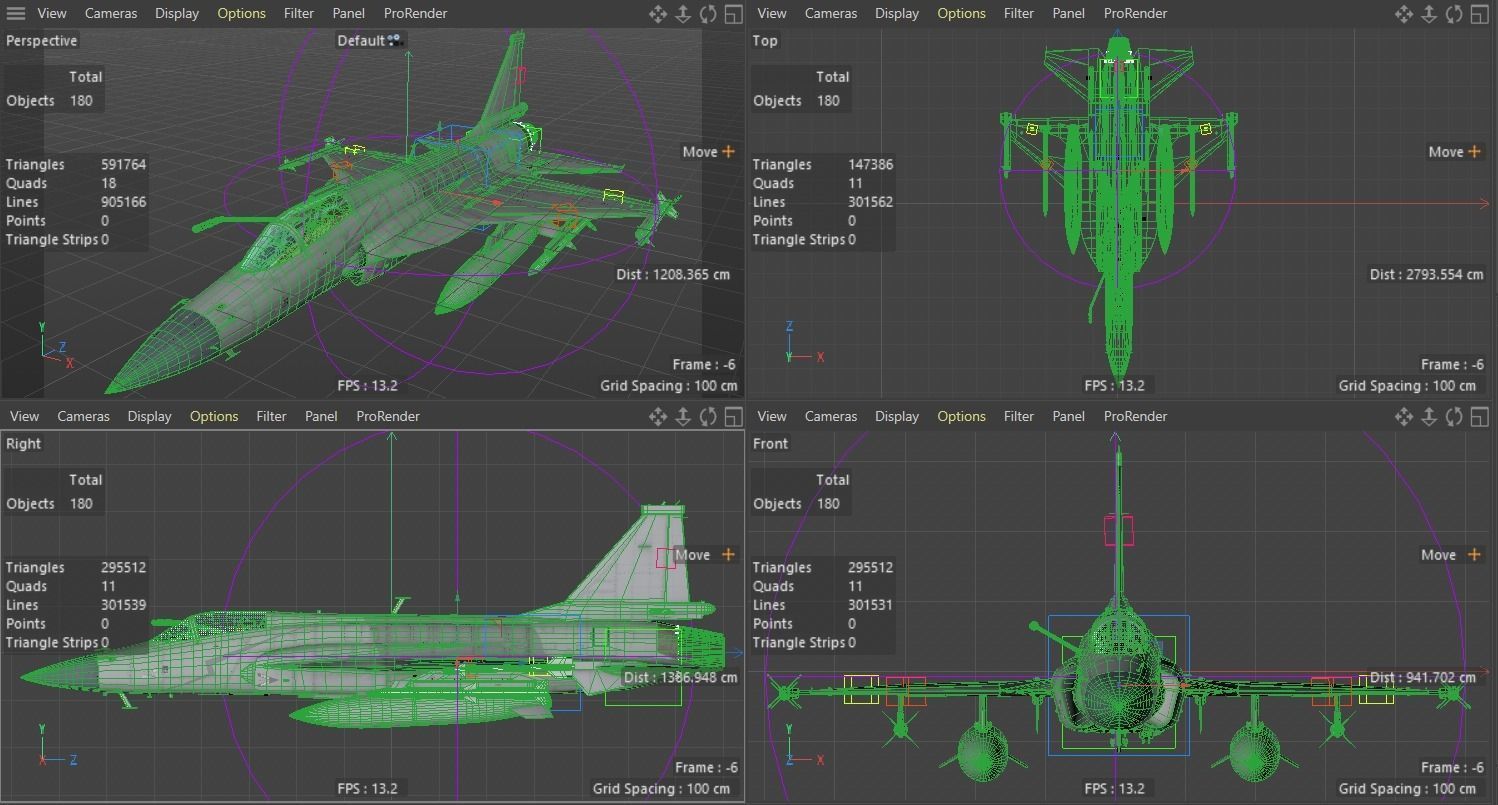Open the Panel menu in Perspective viewport
The image size is (1498, 805).
click(x=349, y=13)
